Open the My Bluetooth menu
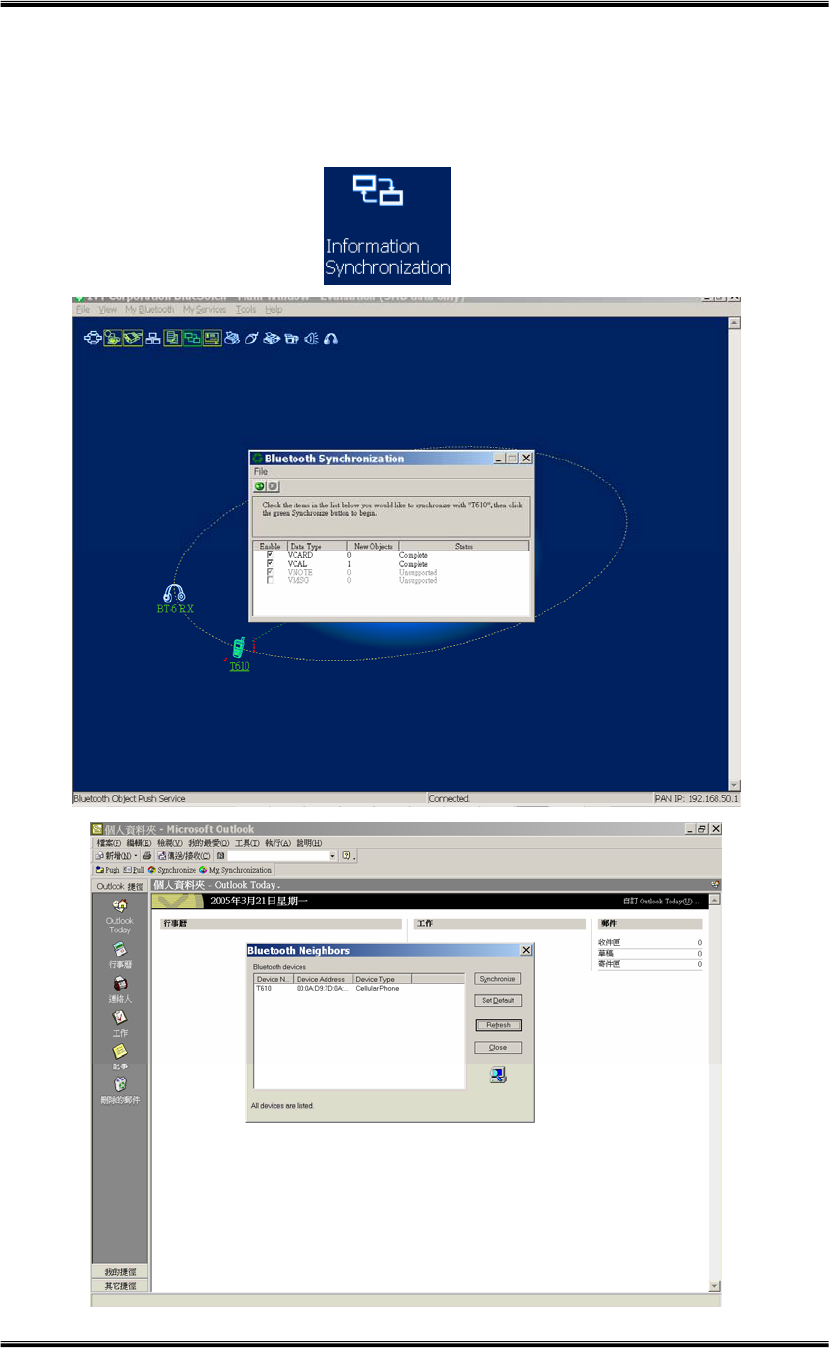 (x=150, y=310)
